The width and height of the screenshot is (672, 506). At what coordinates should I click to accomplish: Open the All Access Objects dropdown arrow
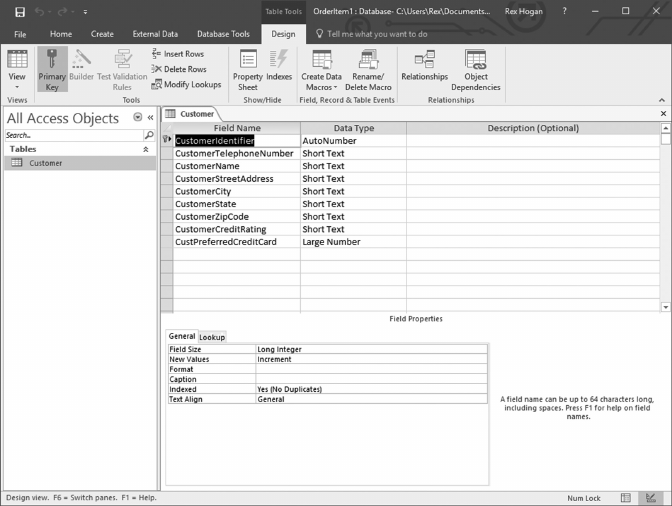[x=138, y=117]
